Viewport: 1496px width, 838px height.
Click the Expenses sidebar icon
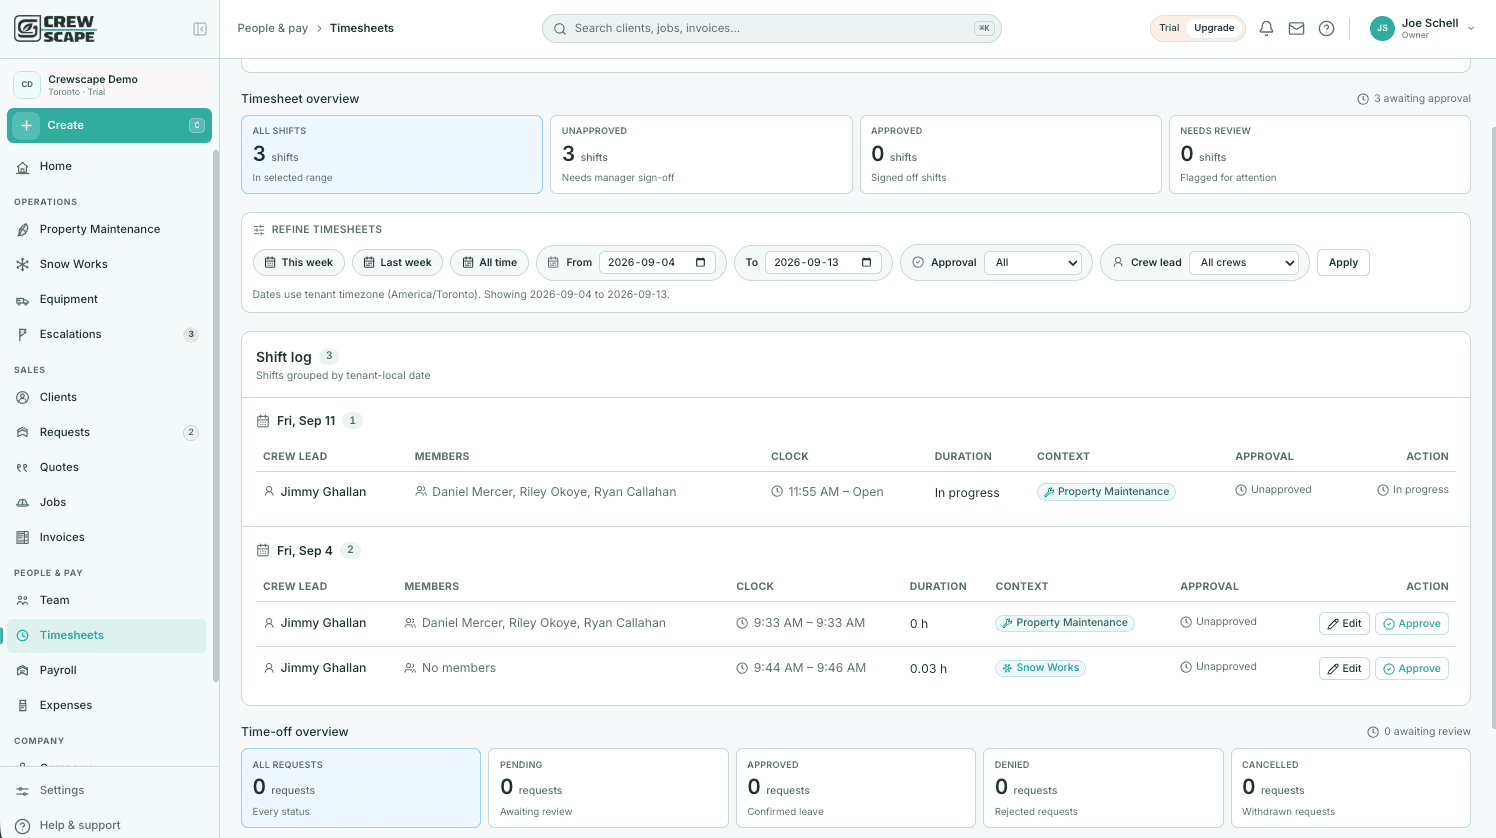pyautogui.click(x=23, y=706)
